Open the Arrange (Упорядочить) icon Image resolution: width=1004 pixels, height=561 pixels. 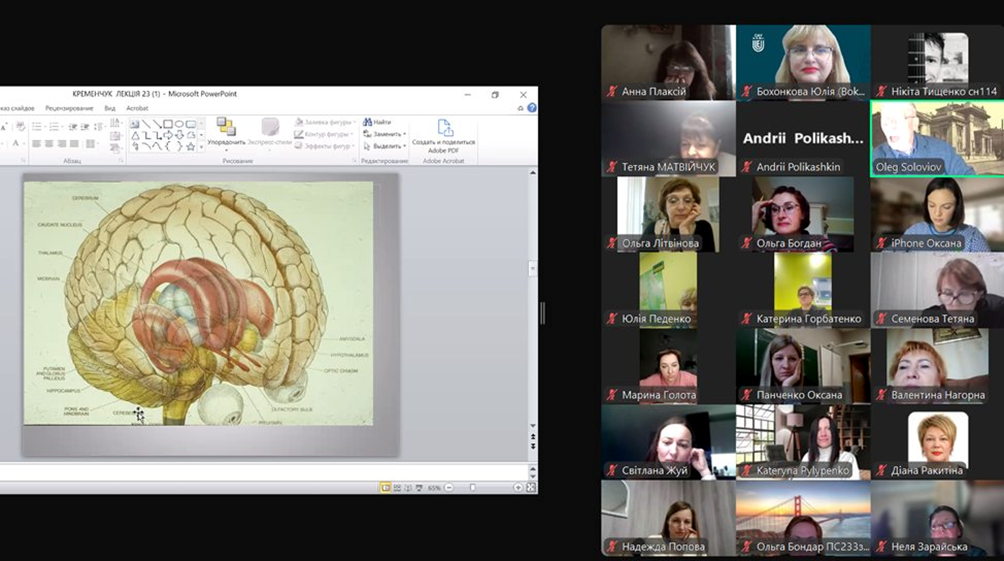(226, 127)
